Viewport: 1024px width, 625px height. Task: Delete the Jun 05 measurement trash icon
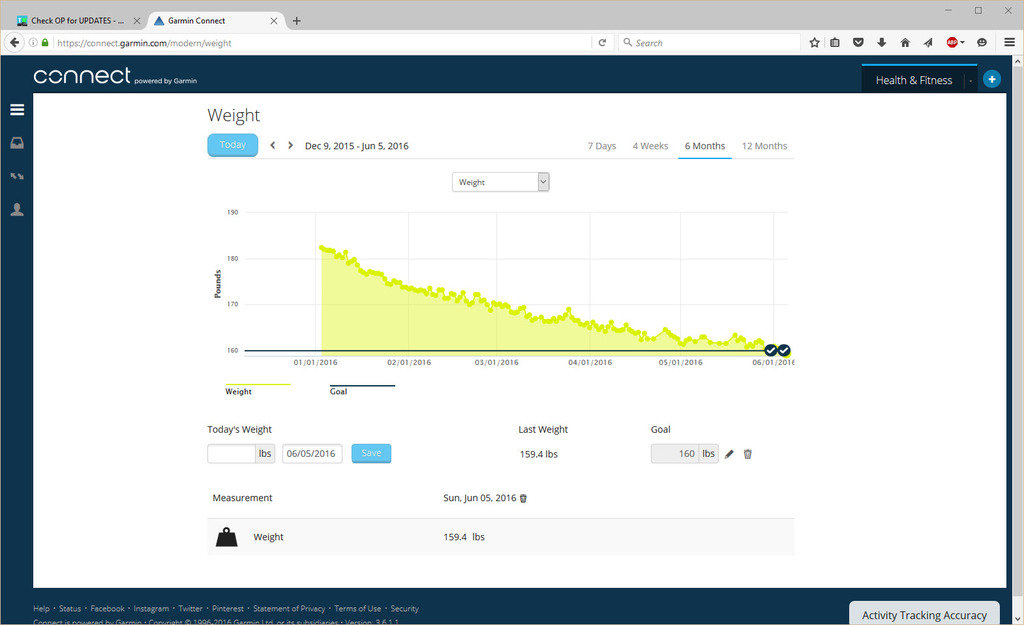(x=523, y=498)
